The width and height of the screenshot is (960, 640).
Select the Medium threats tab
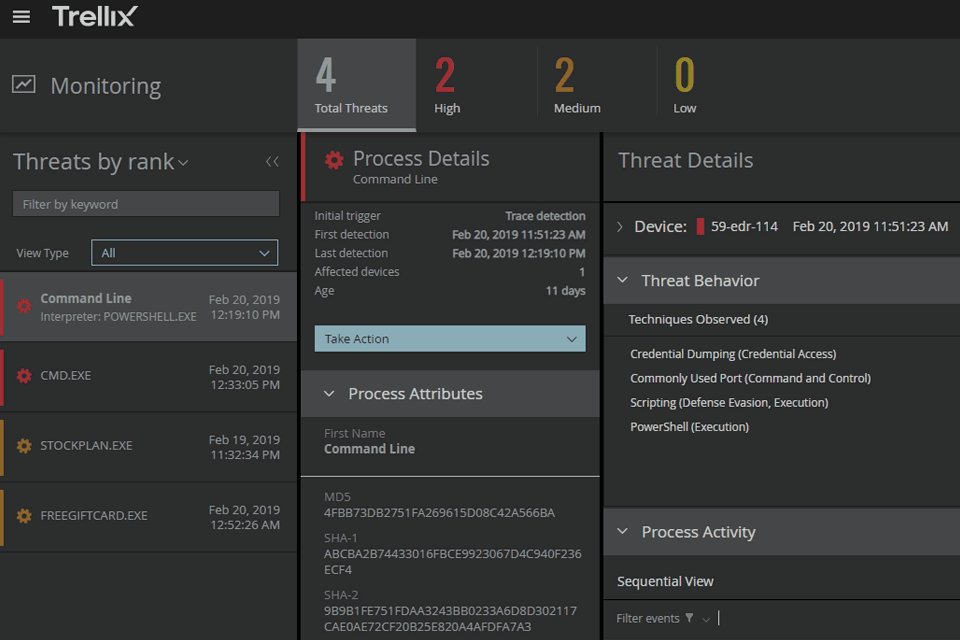pos(597,85)
